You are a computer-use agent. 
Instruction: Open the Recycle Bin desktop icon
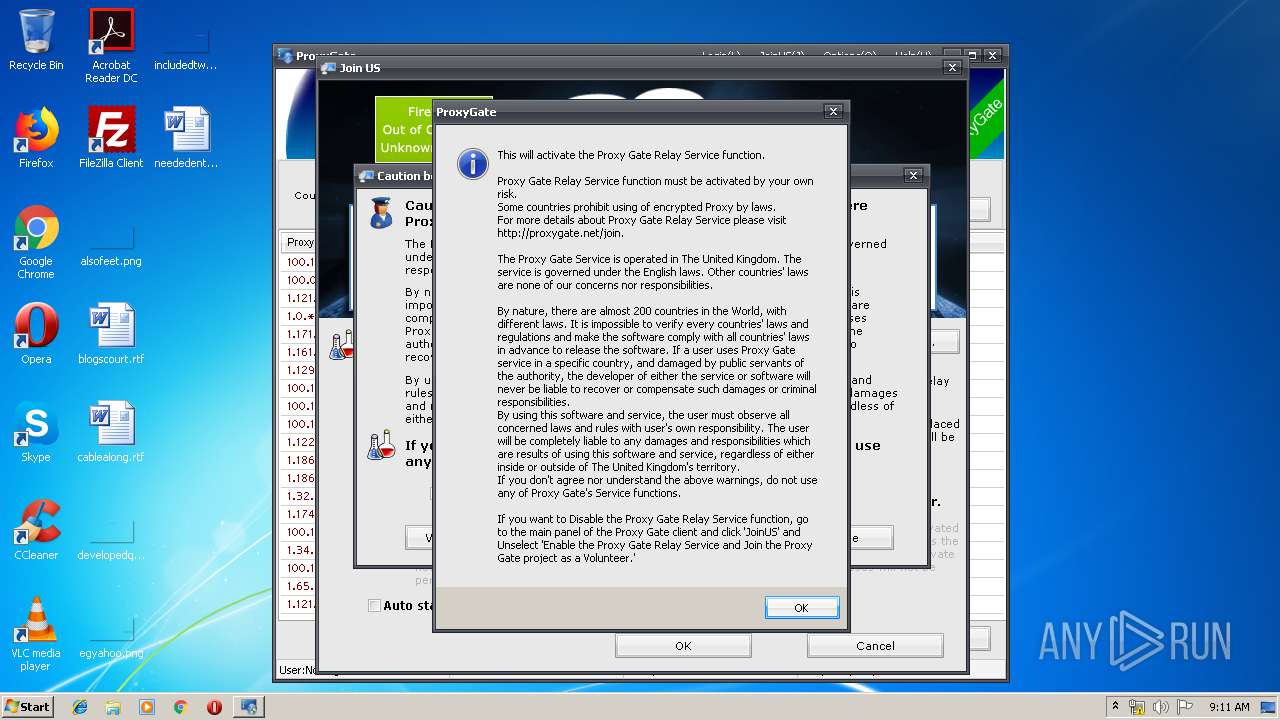pyautogui.click(x=36, y=41)
